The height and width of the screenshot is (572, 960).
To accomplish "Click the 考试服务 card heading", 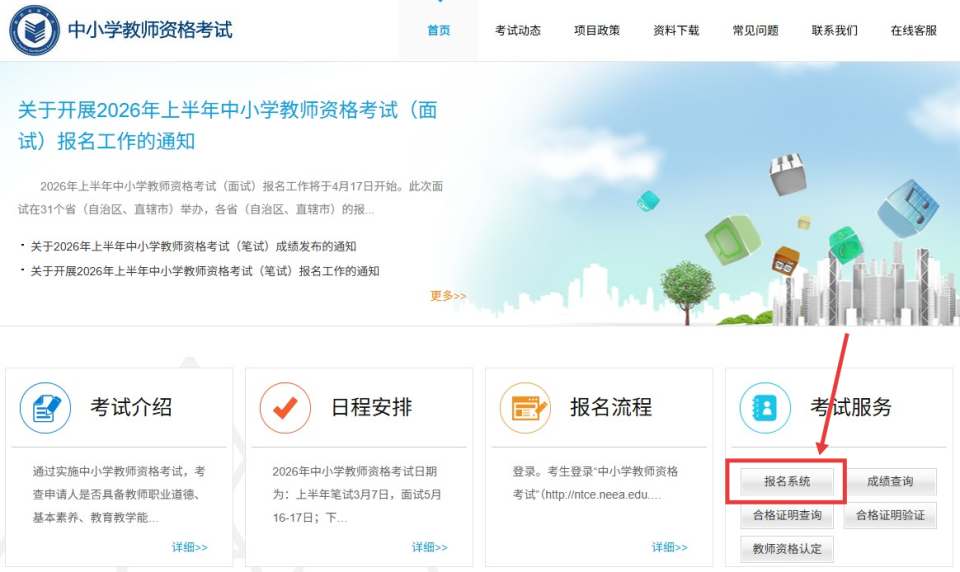I will [851, 407].
